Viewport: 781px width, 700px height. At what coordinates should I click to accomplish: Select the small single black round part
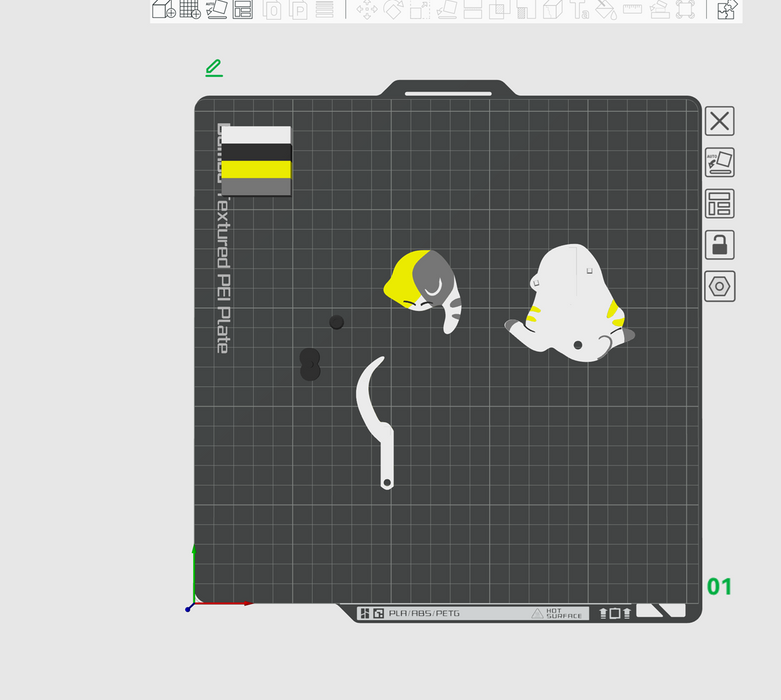click(x=337, y=322)
